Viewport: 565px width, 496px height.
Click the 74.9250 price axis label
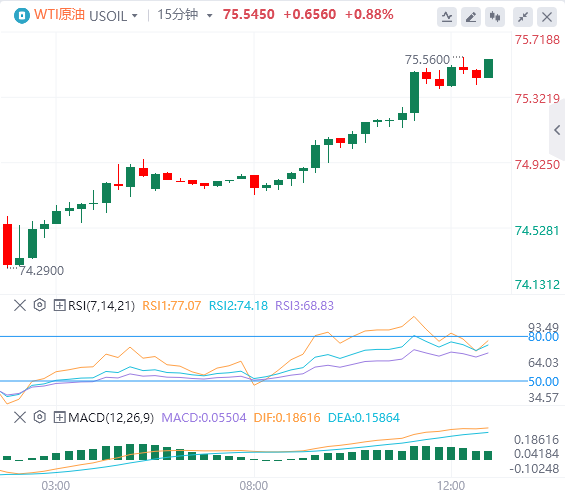537,165
